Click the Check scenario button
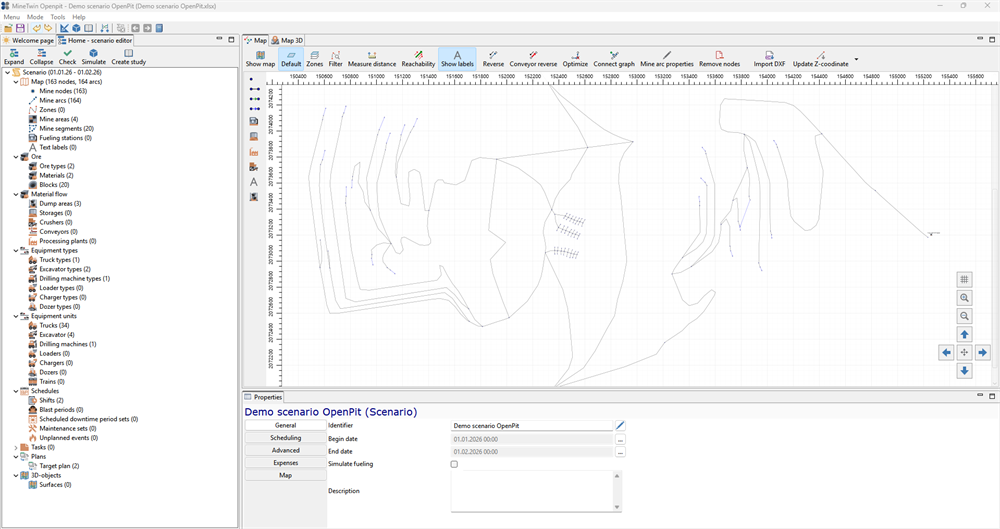 [68, 57]
